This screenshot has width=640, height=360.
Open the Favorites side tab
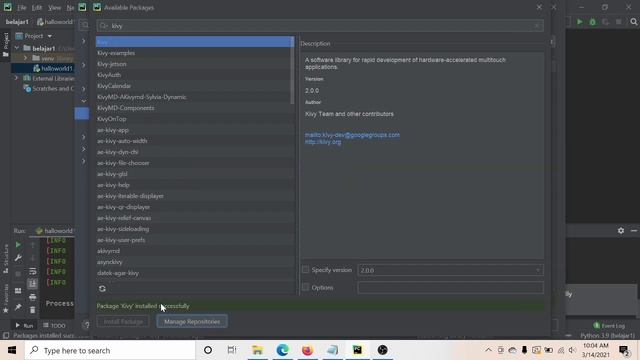pos(5,298)
